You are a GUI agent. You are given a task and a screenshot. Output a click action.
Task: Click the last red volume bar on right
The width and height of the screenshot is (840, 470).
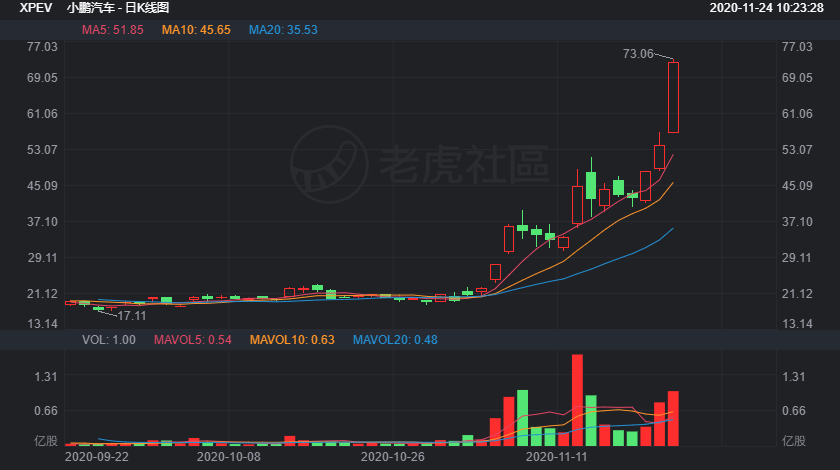tap(673, 419)
